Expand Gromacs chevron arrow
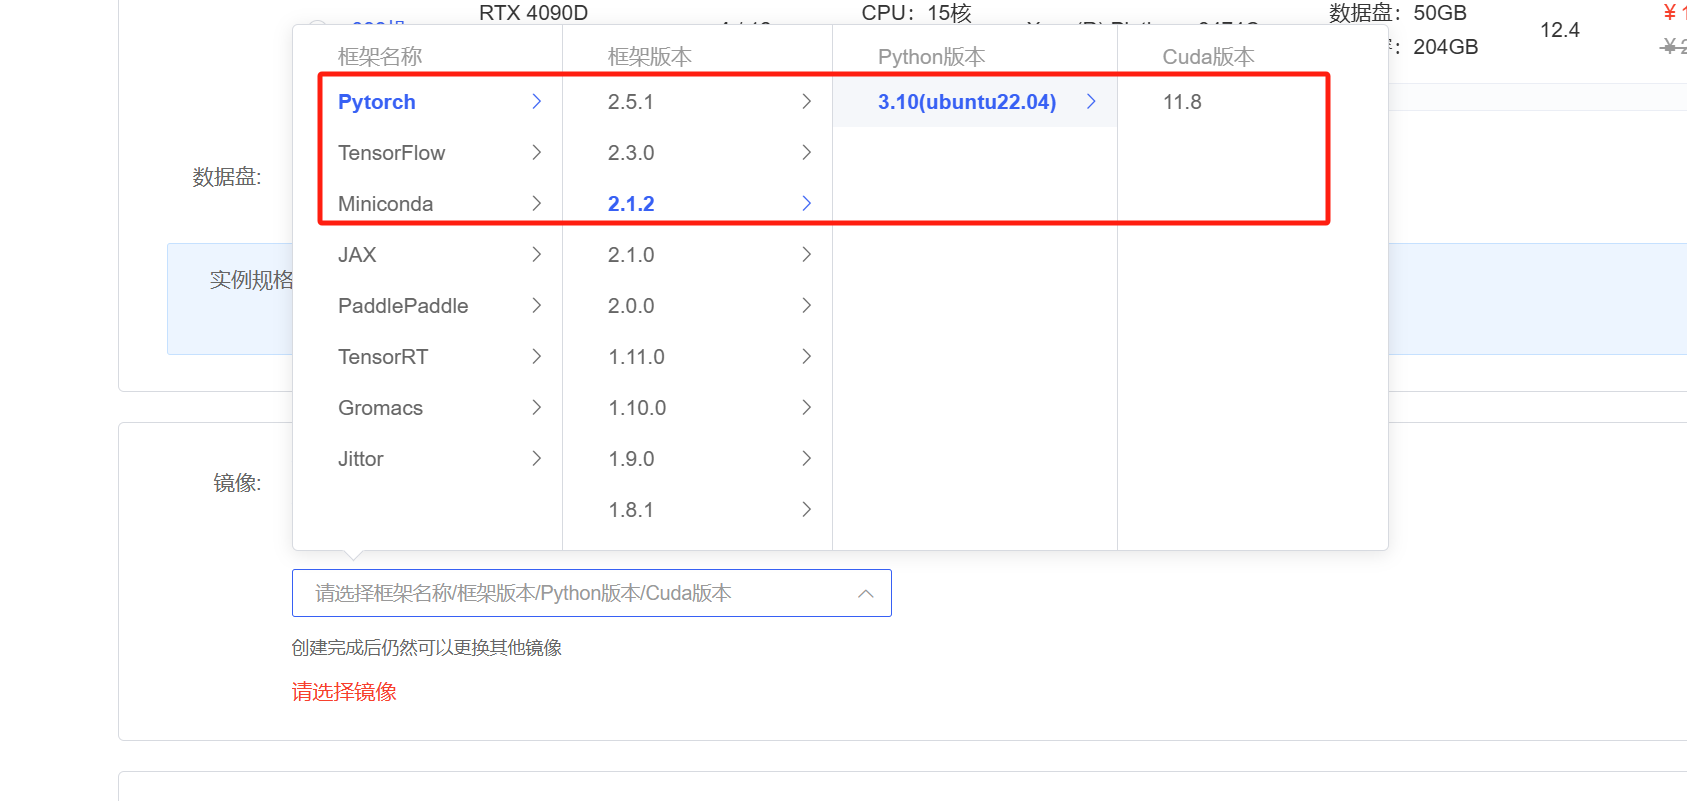Viewport: 1687px width, 801px height. (536, 408)
